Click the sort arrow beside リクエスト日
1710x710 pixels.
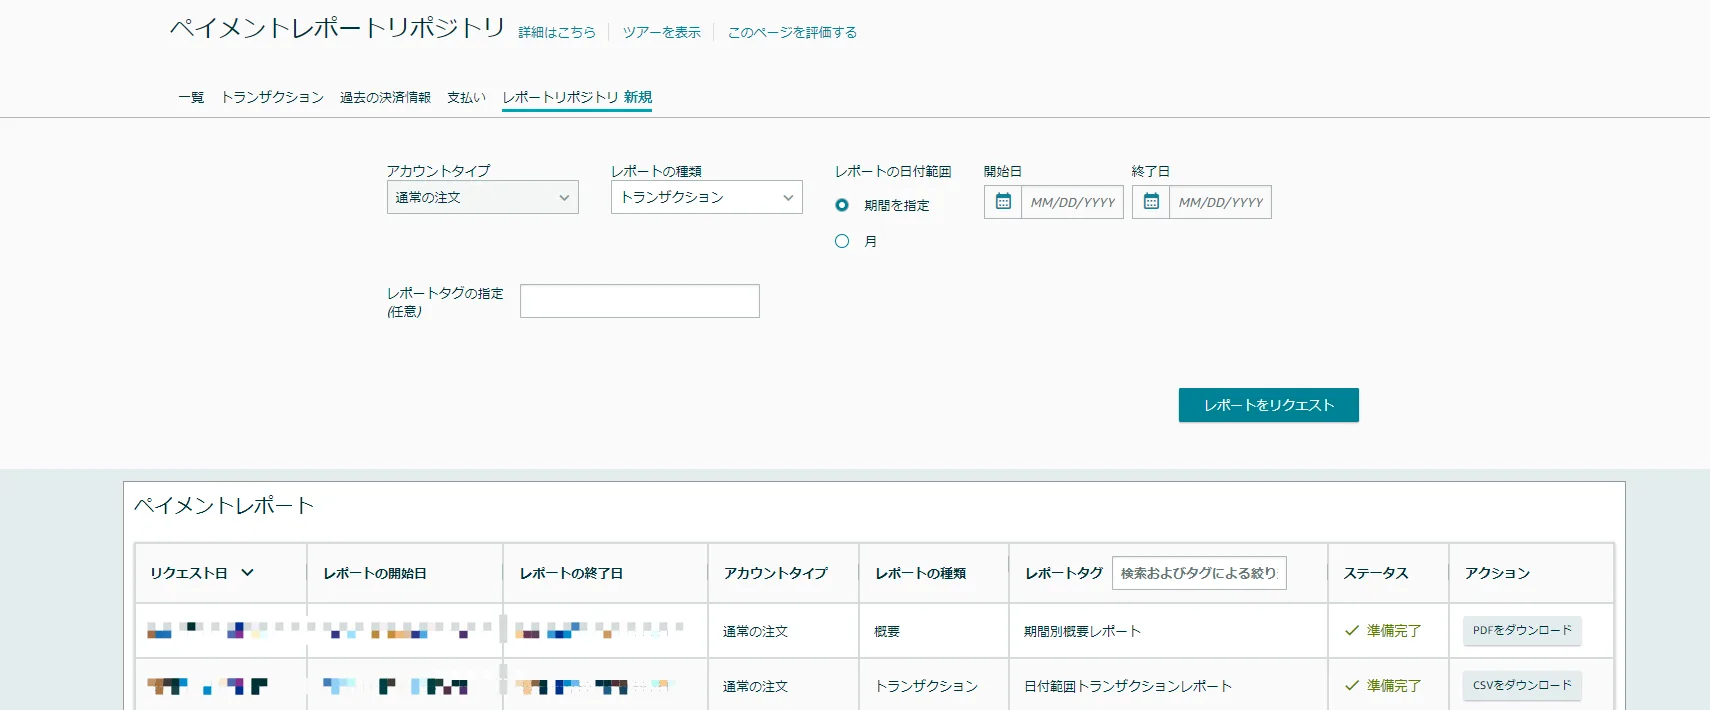[x=247, y=573]
